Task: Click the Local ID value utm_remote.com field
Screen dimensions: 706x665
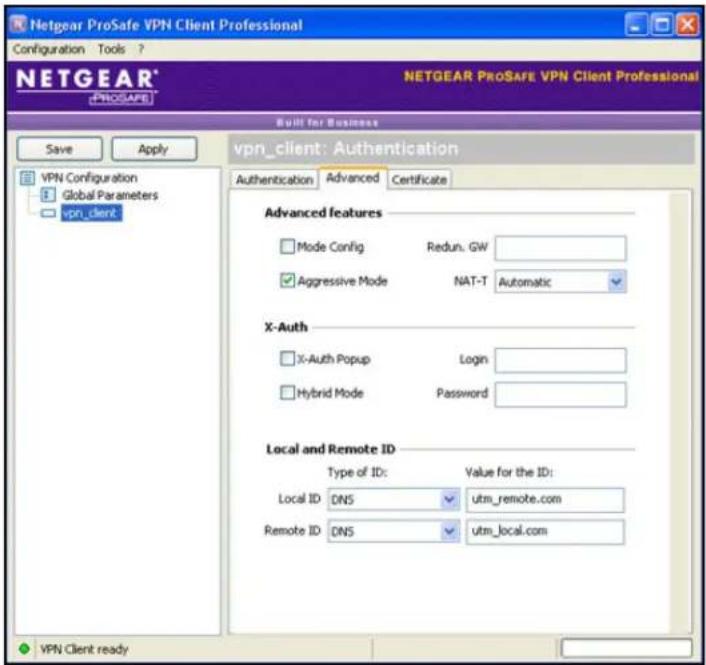Action: (545, 500)
